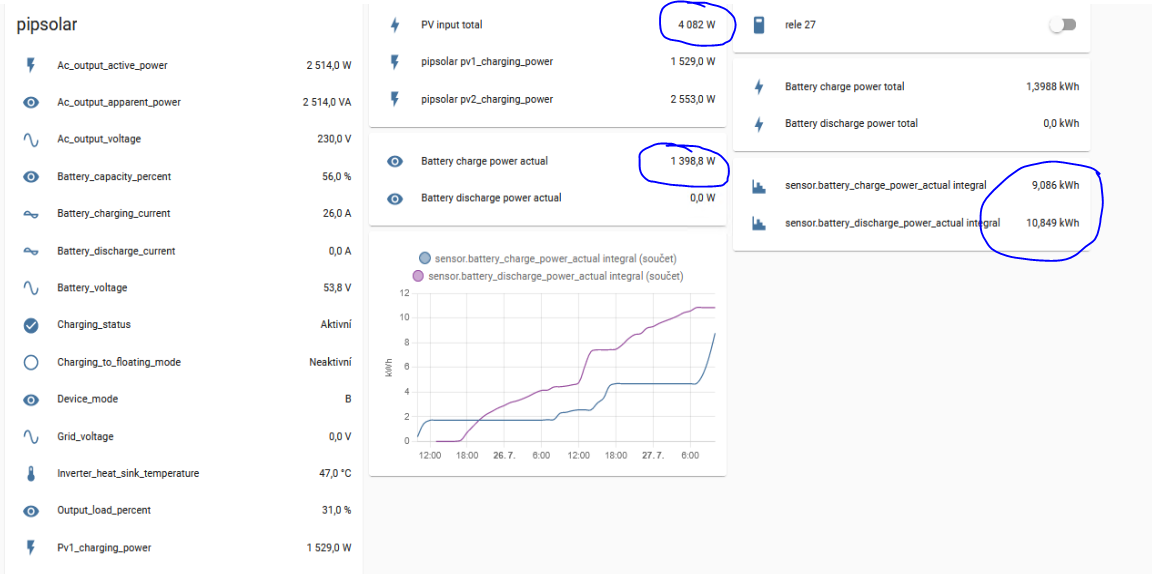Click the purple legend dot for discharge integral
This screenshot has width=1152, height=574.
[418, 276]
